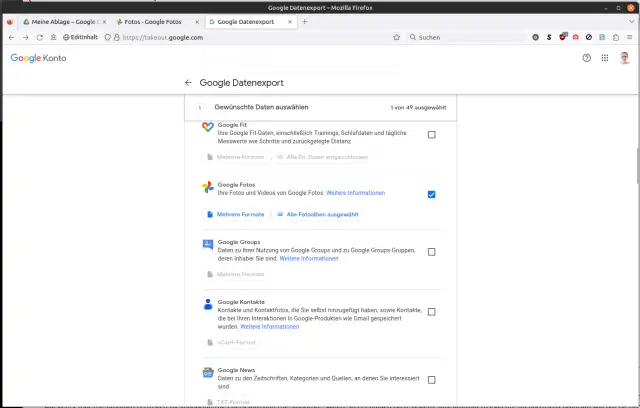Click the '1 von 49 ausgewählt' text
Image resolution: width=640 pixels, height=408 pixels.
[418, 108]
